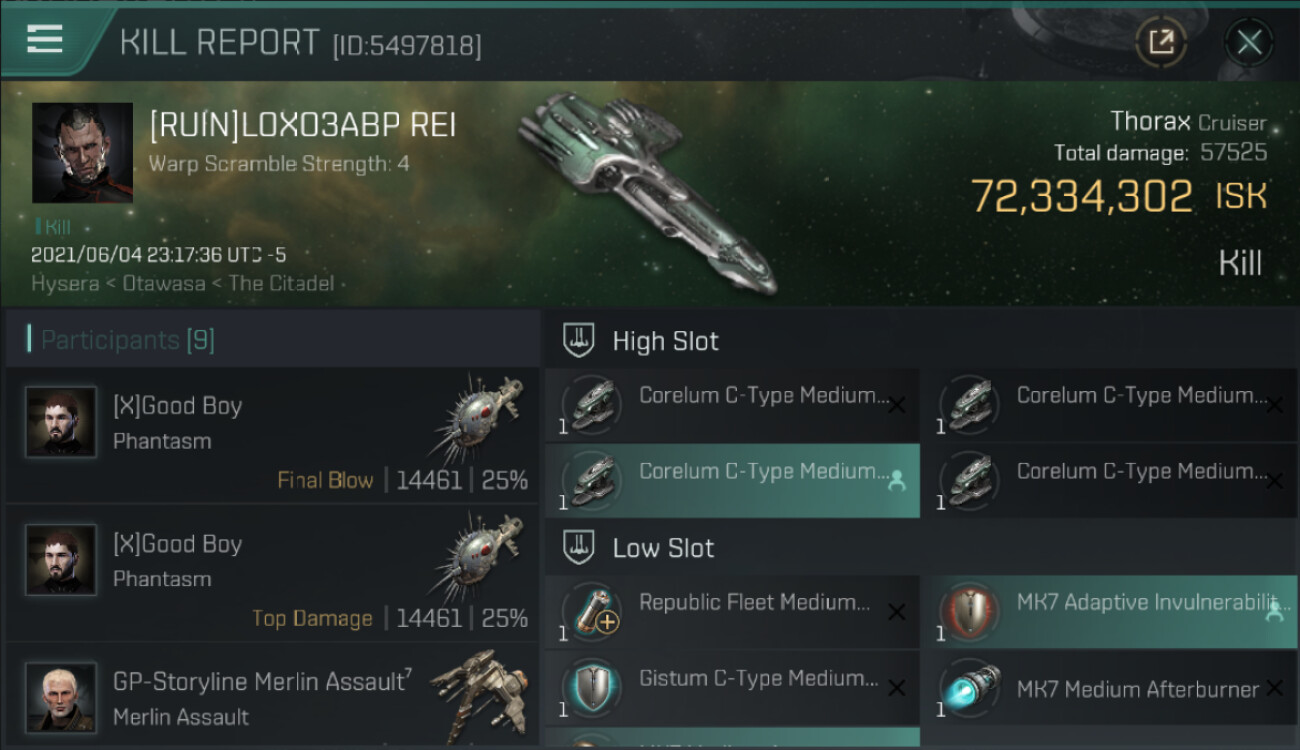Click the victim's character portrait
This screenshot has height=750, width=1300.
[82, 152]
